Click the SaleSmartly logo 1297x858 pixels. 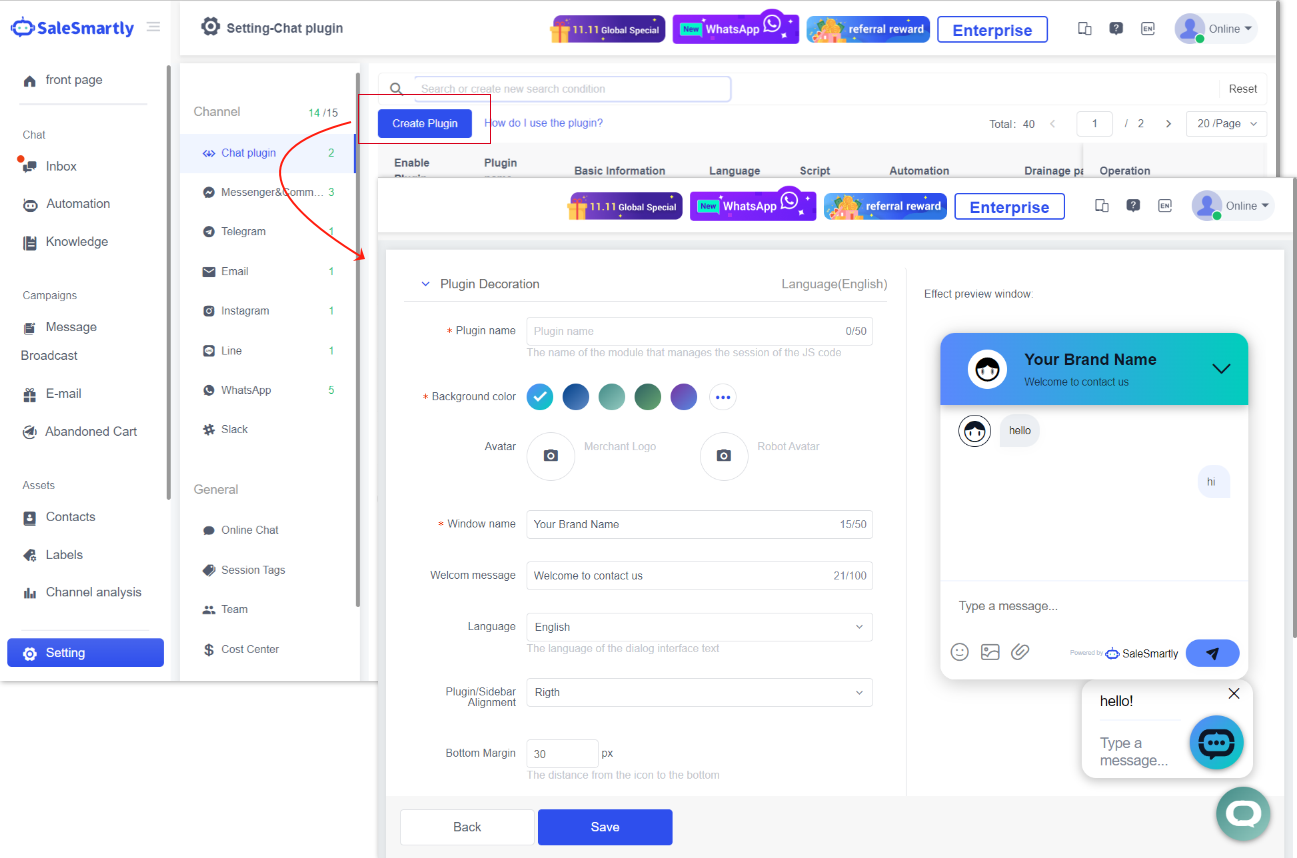pyautogui.click(x=71, y=27)
